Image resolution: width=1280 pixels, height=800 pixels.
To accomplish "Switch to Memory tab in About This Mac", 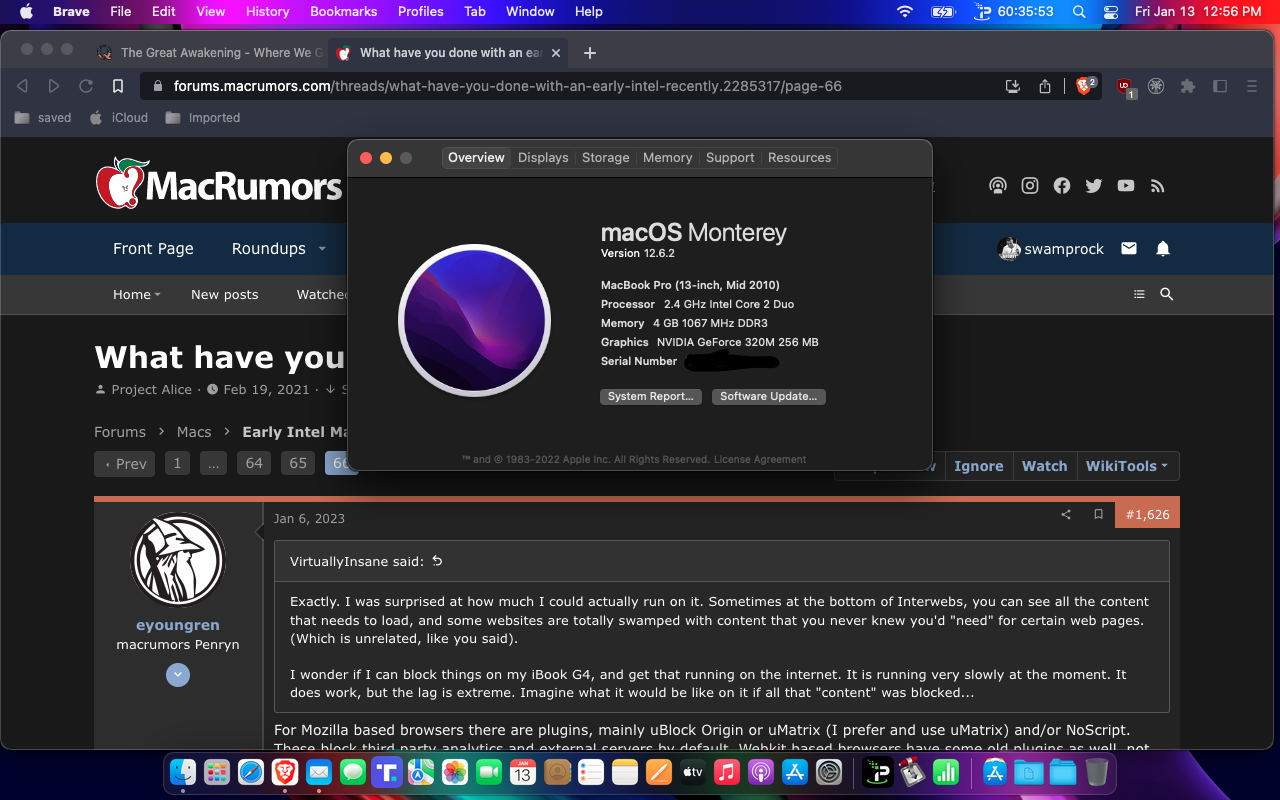I will pyautogui.click(x=668, y=158).
